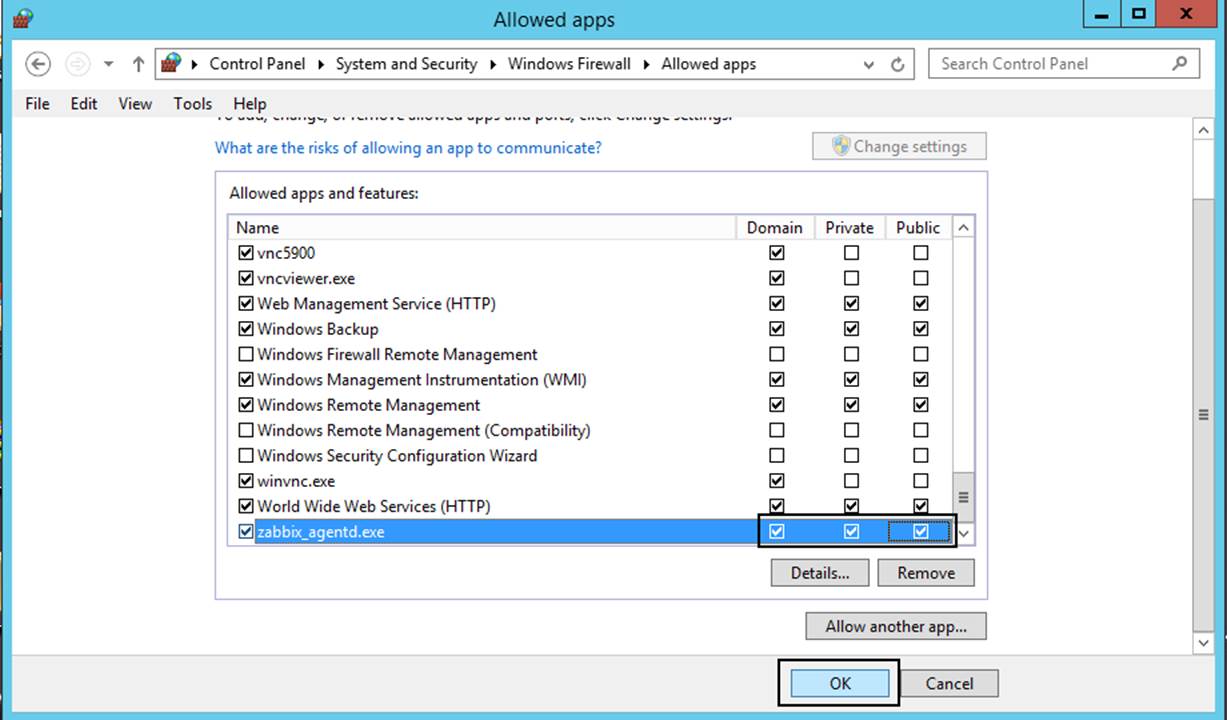1227x720 pixels.
Task: Click the Back navigation arrow
Action: (x=38, y=64)
